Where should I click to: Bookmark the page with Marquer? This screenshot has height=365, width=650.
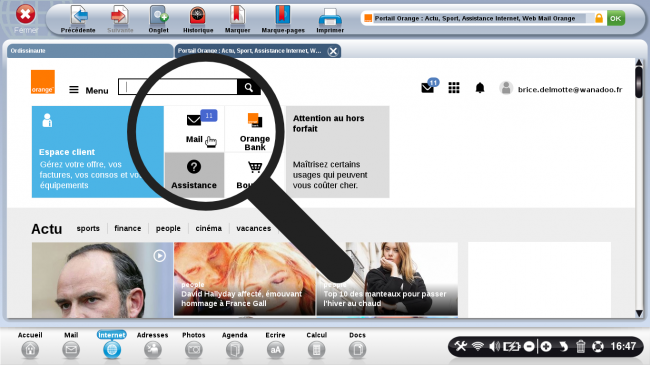[x=237, y=20]
